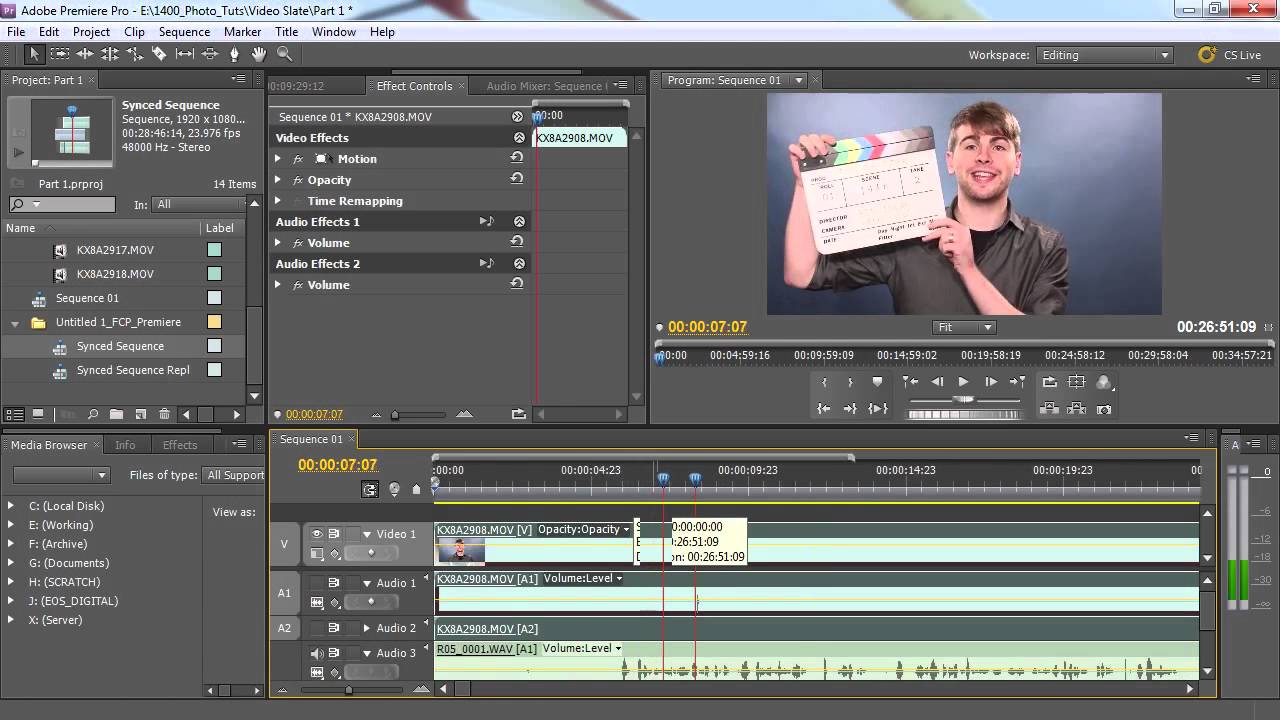Toggle Audio 3 track speaker output
Screen dimensions: 1280x720
click(x=317, y=653)
